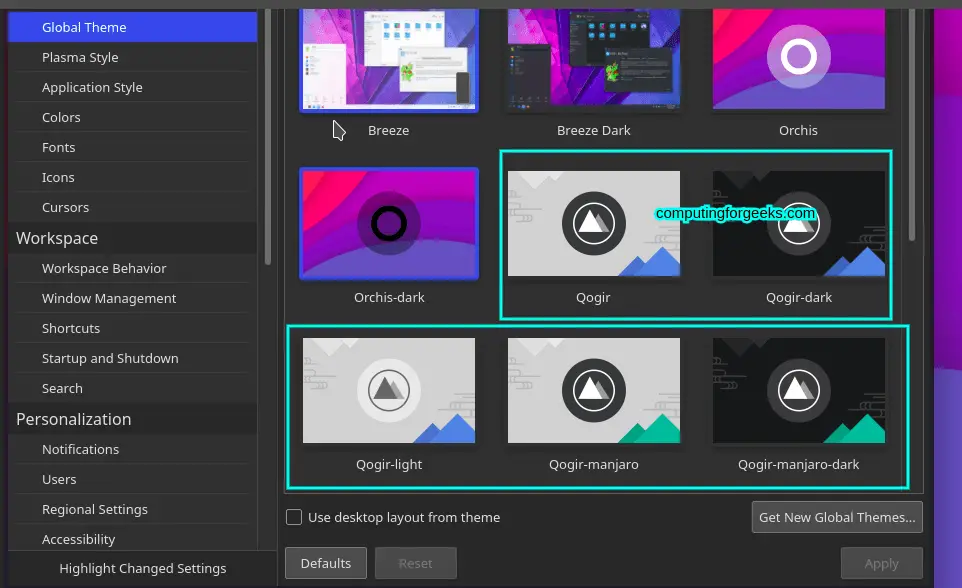This screenshot has height=588, width=962.
Task: Go to Window Management settings
Action: 133,298
